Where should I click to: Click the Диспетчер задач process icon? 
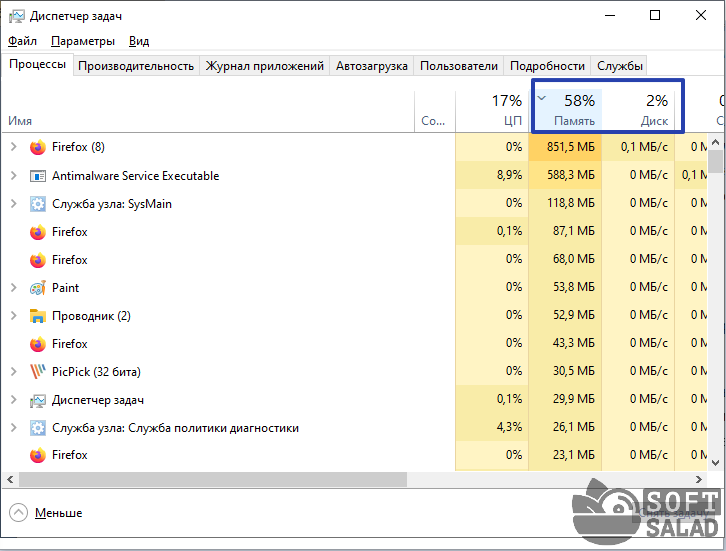click(38, 400)
